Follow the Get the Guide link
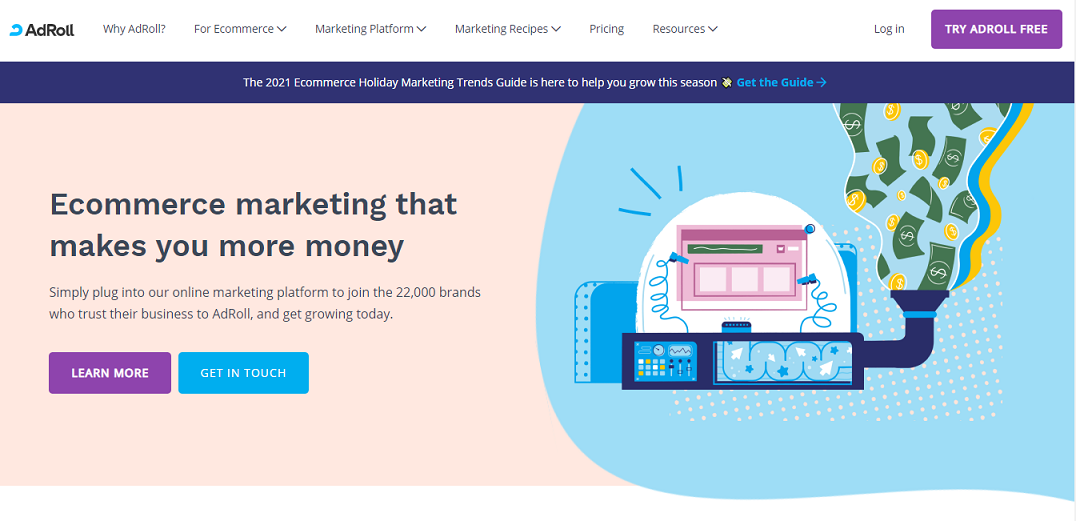The image size is (1076, 521). click(782, 82)
